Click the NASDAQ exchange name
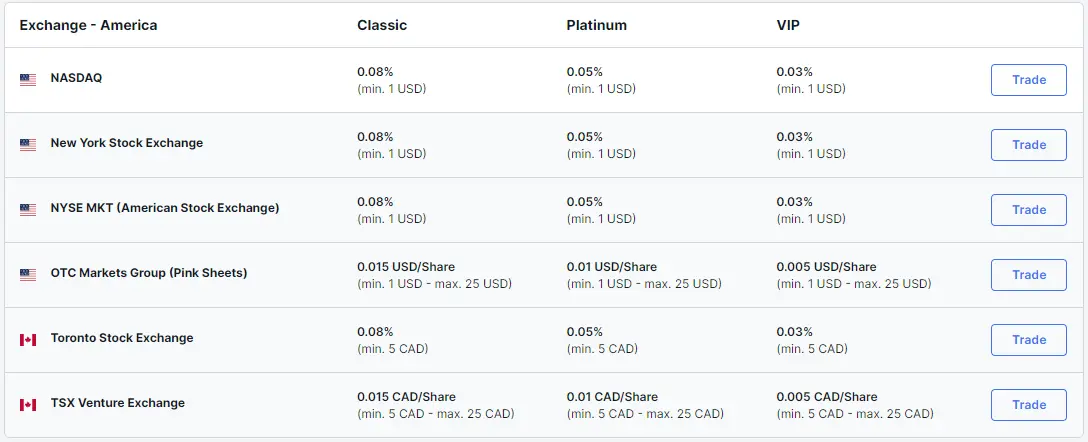Screen dimensions: 1088x442 pos(76,78)
